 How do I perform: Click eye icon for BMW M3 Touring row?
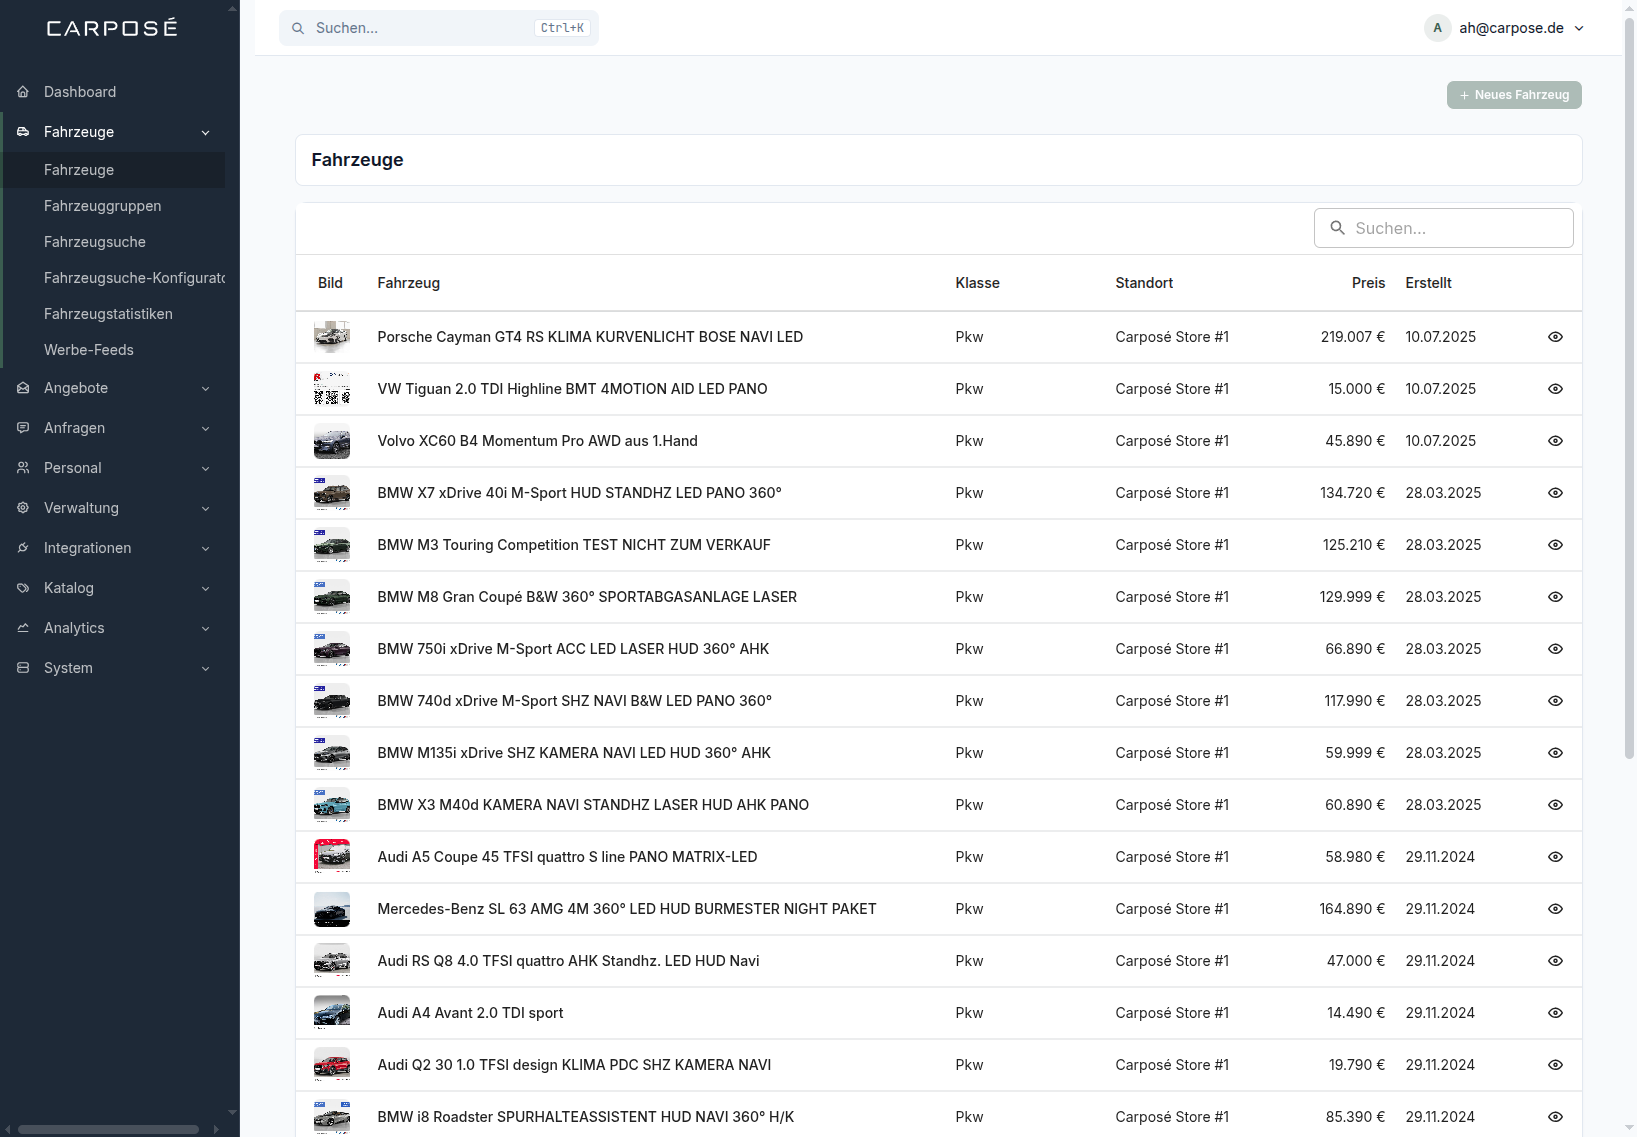[x=1555, y=545]
